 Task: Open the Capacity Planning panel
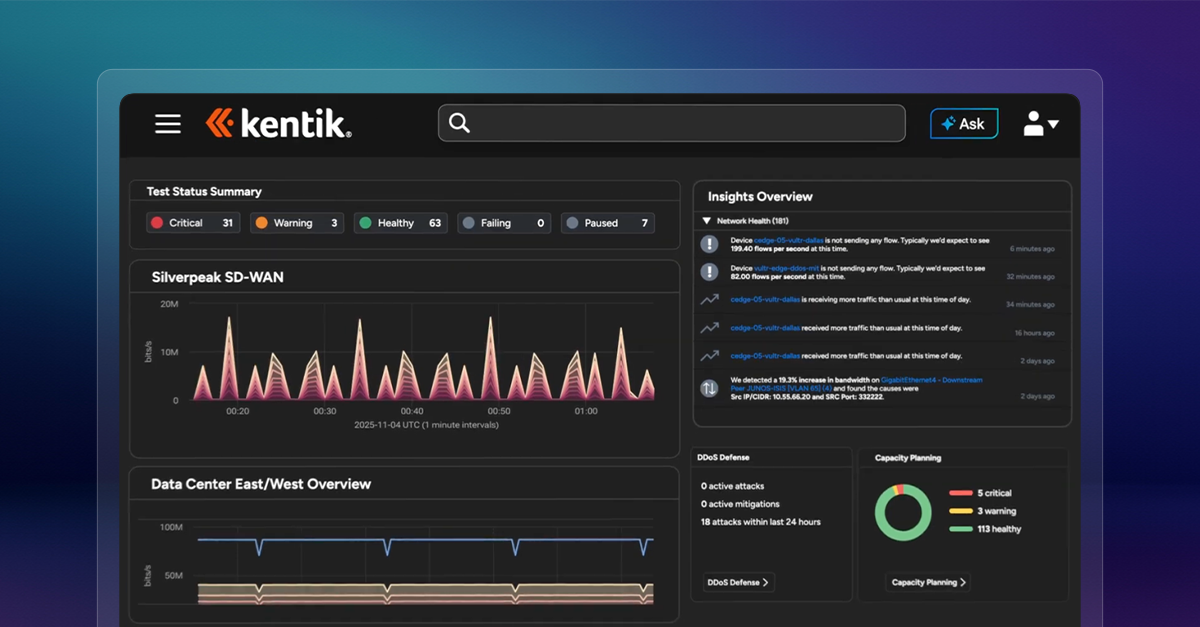point(927,582)
